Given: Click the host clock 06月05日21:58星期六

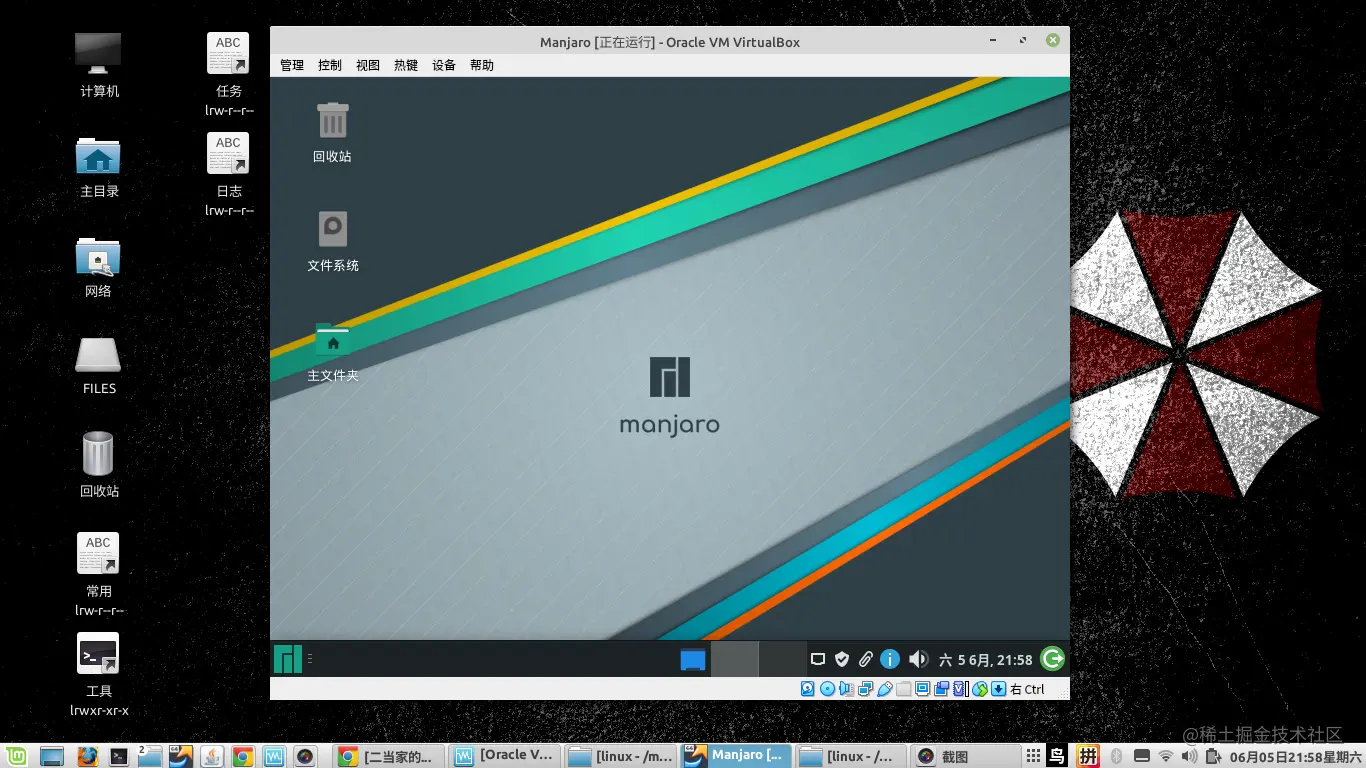Looking at the screenshot, I should 1295,757.
